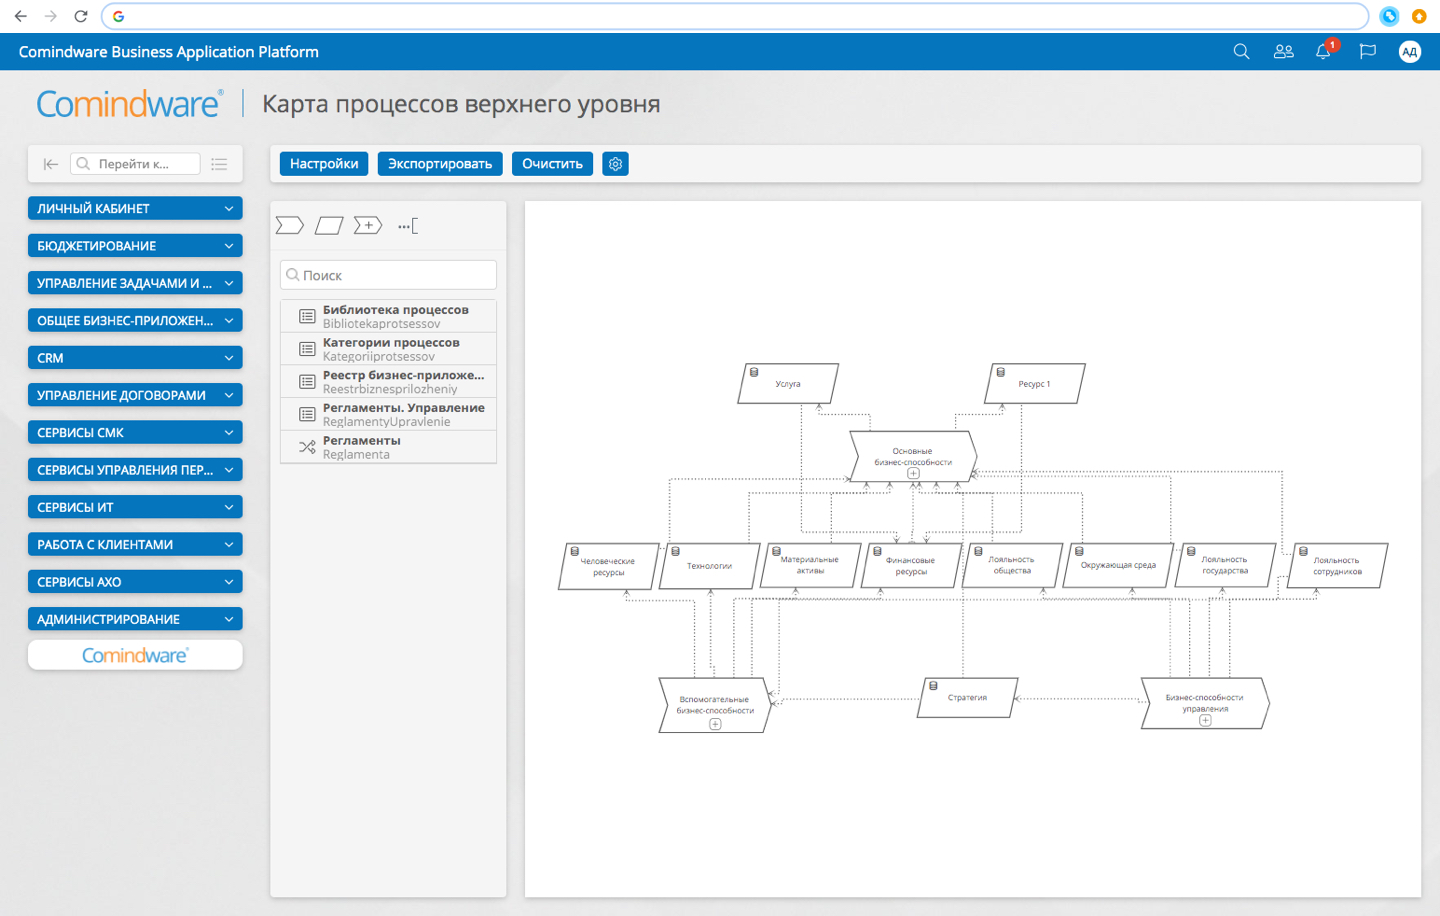The image size is (1440, 916).
Task: Open the search icon in header
Action: [1241, 52]
